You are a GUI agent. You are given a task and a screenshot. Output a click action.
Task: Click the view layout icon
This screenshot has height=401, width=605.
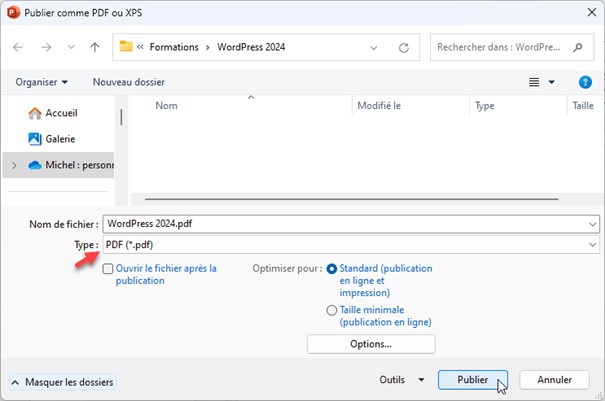[x=535, y=82]
